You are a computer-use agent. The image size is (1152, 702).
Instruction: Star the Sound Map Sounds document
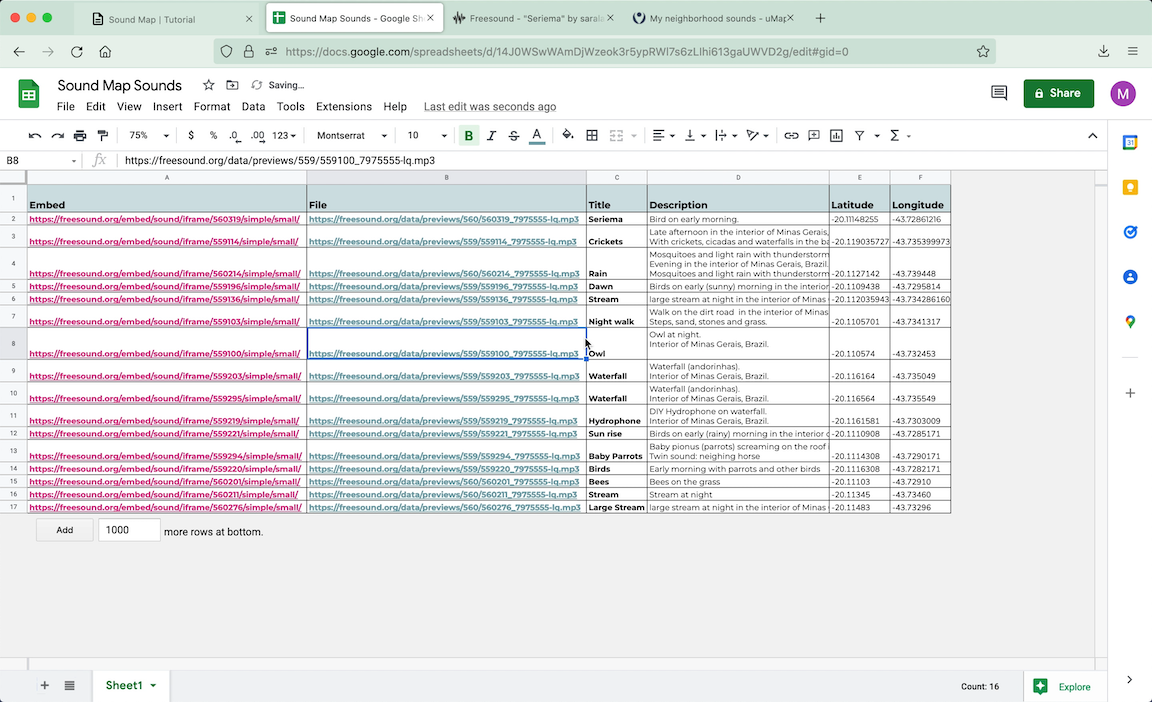pyautogui.click(x=208, y=85)
